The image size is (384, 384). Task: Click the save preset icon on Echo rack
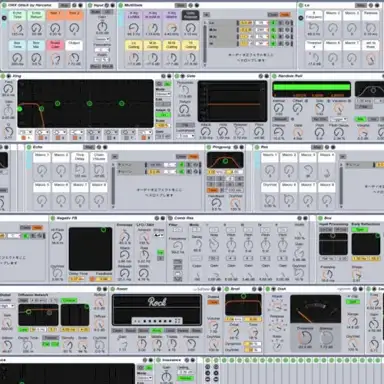coord(105,147)
